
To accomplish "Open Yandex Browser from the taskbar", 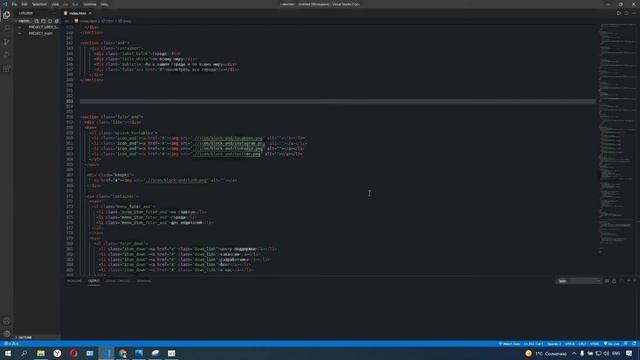I will tap(57, 353).
